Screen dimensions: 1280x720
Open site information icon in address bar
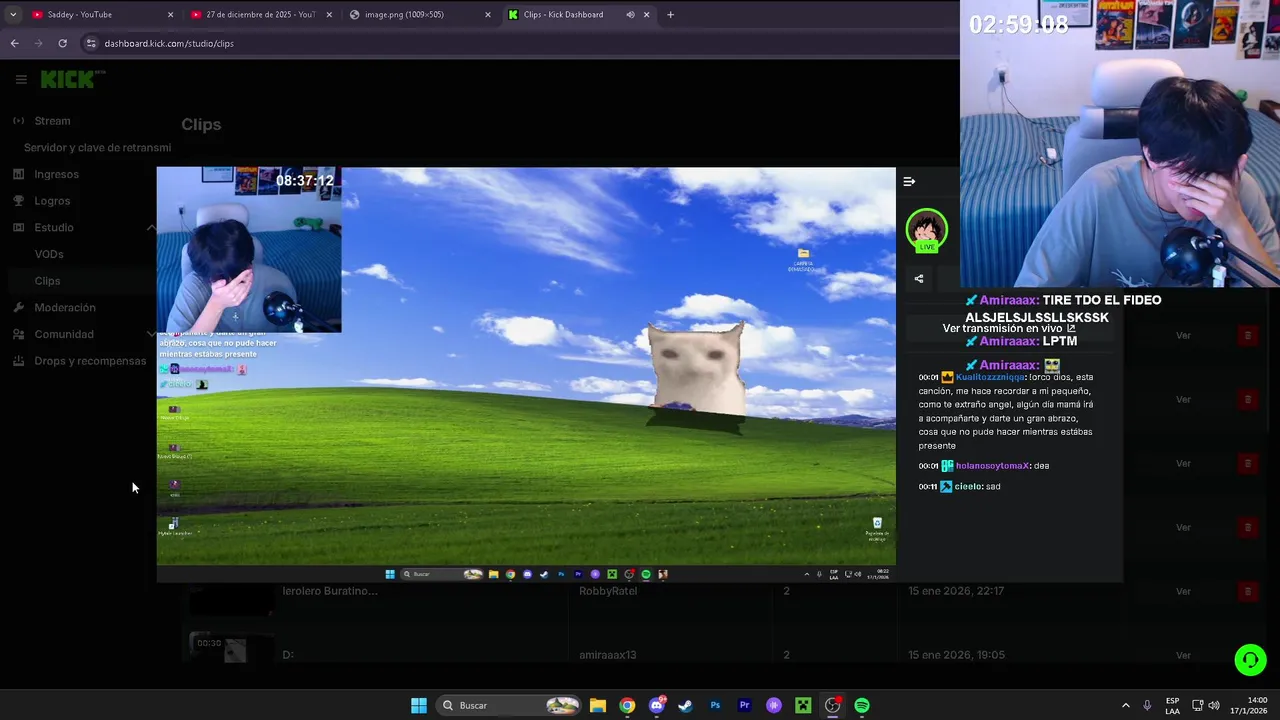[x=91, y=43]
